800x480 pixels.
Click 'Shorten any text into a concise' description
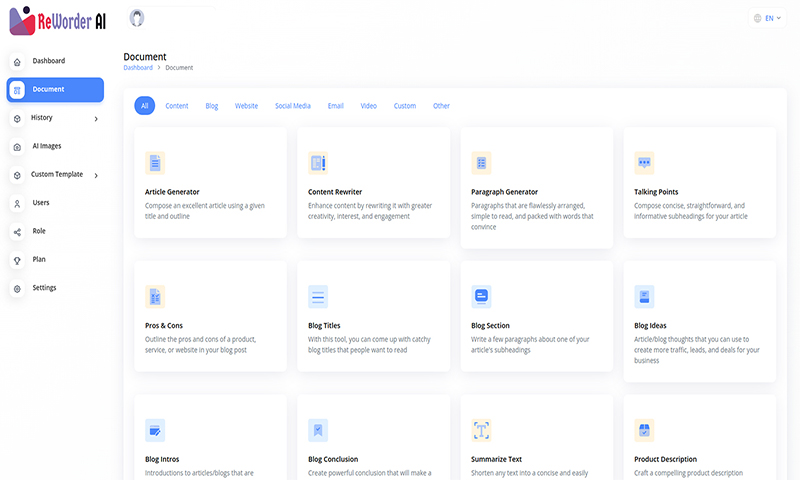(x=529, y=473)
